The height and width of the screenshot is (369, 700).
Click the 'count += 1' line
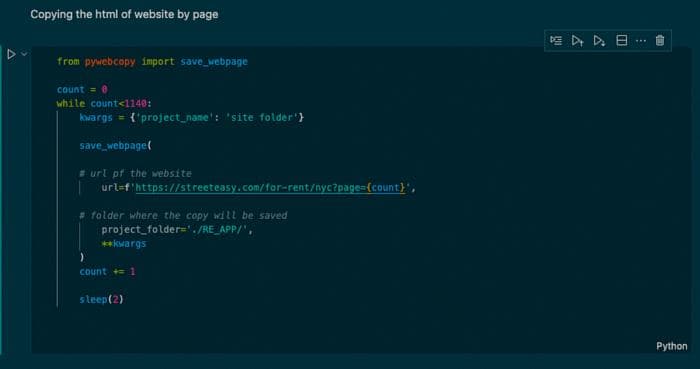[x=107, y=272]
